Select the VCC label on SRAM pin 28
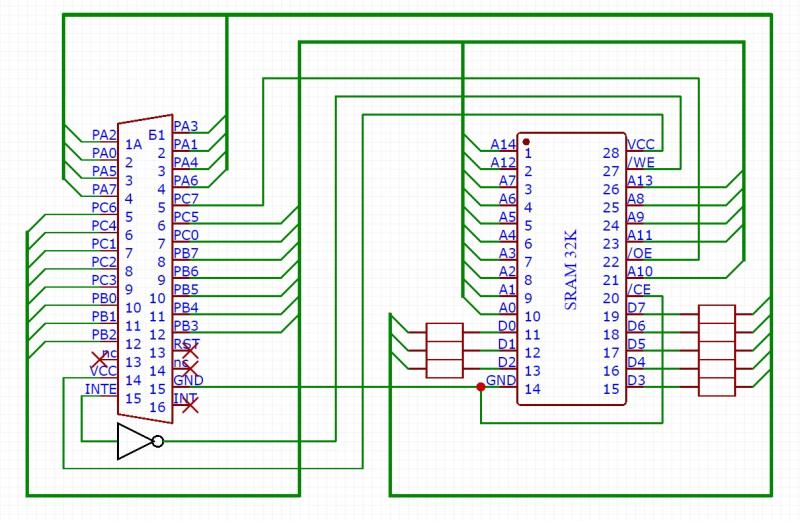The image size is (800, 521). (641, 144)
